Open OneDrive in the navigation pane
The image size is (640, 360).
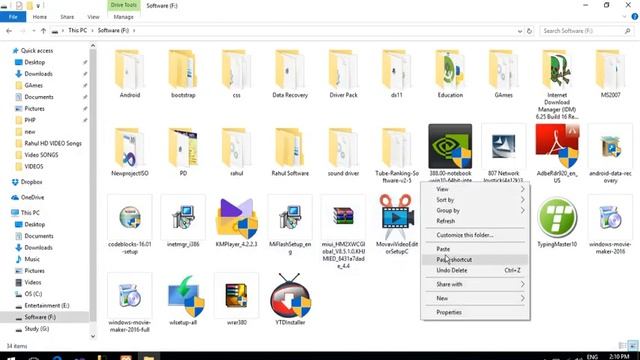[32, 198]
